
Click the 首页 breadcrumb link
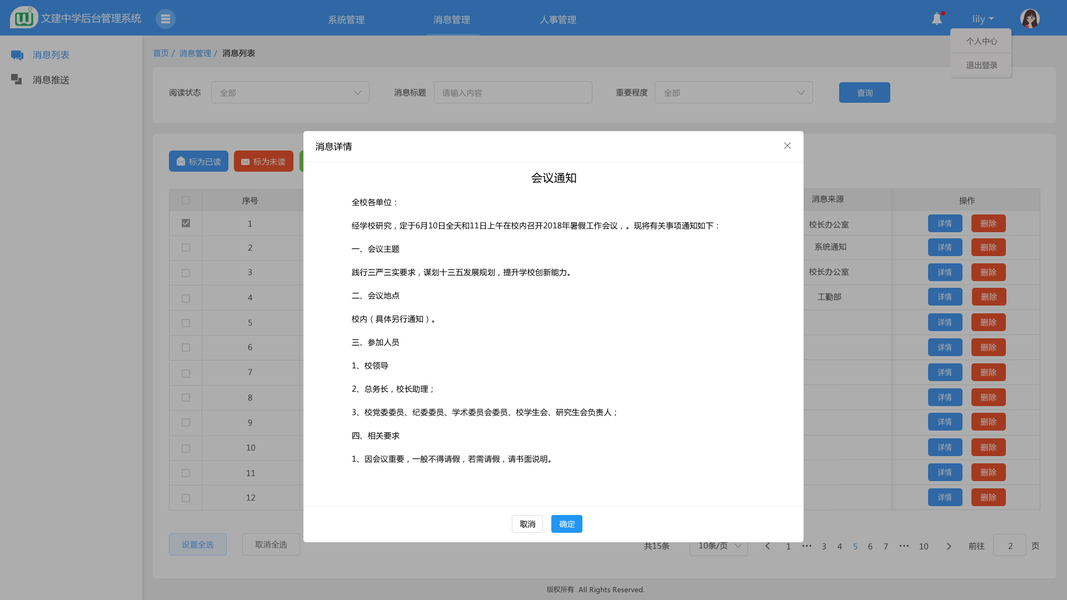pyautogui.click(x=161, y=53)
